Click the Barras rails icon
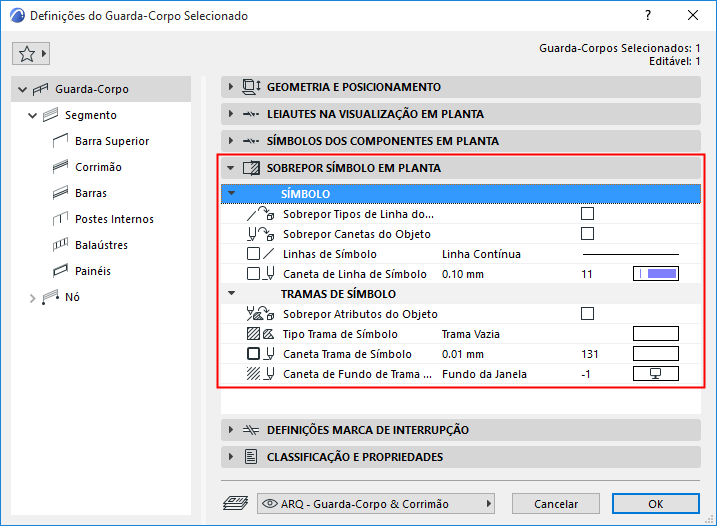The height and width of the screenshot is (526, 717). pos(60,193)
